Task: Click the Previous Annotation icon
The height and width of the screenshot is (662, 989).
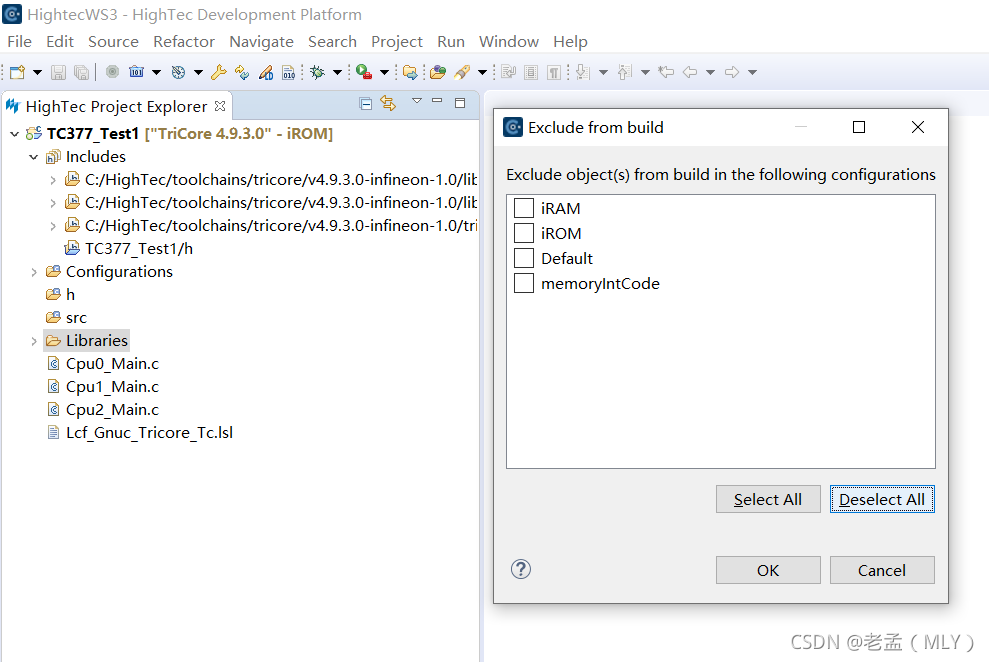Action: point(624,72)
